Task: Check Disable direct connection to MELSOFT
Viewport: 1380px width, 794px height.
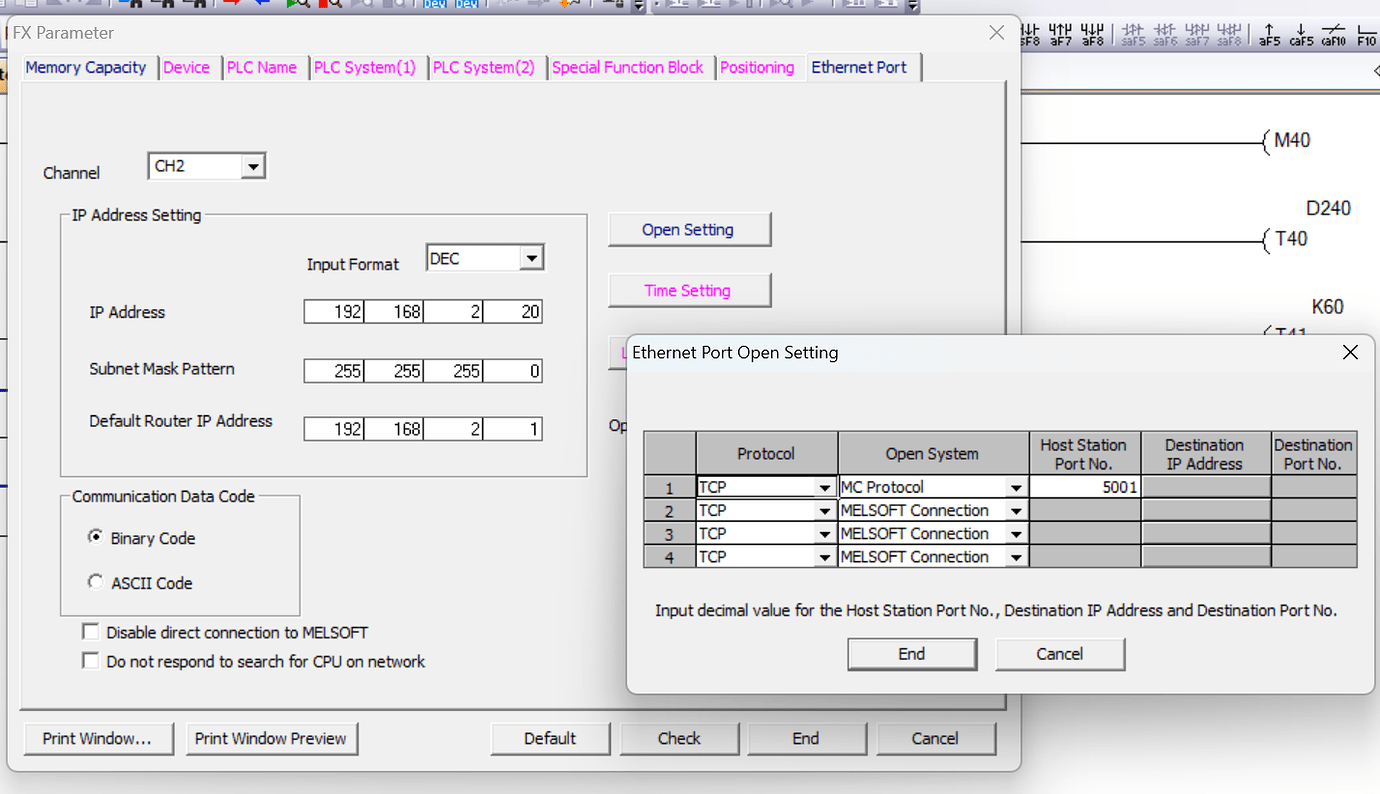Action: [91, 631]
